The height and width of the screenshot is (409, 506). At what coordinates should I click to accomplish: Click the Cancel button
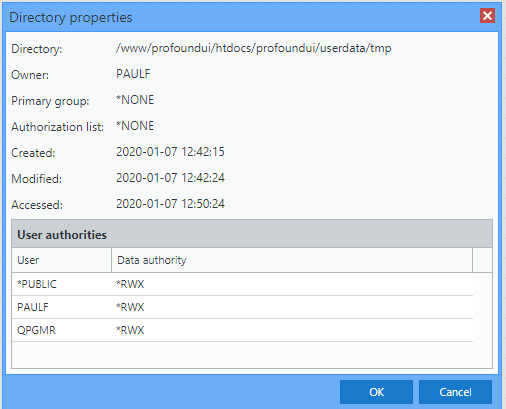coord(455,392)
